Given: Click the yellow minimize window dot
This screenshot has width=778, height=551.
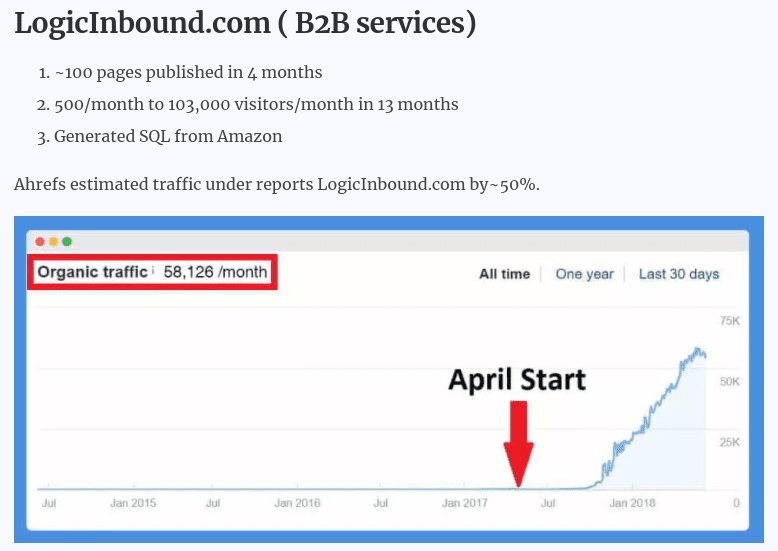Looking at the screenshot, I should pos(54,242).
